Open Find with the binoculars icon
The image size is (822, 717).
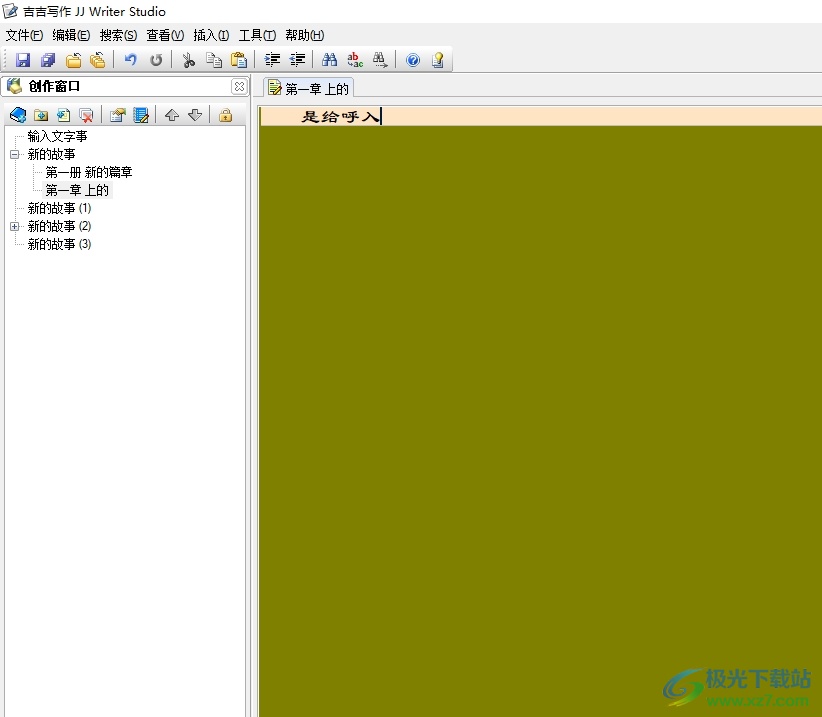pyautogui.click(x=329, y=60)
